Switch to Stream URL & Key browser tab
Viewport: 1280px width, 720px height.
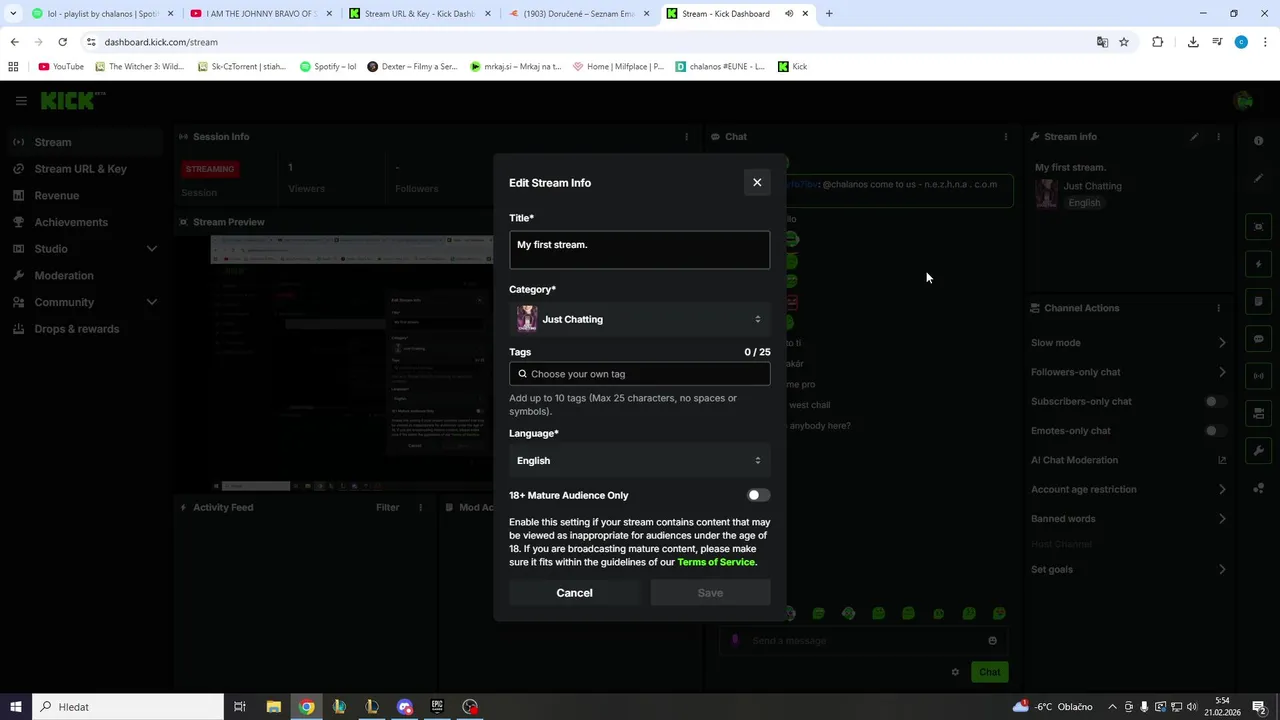pyautogui.click(x=419, y=14)
